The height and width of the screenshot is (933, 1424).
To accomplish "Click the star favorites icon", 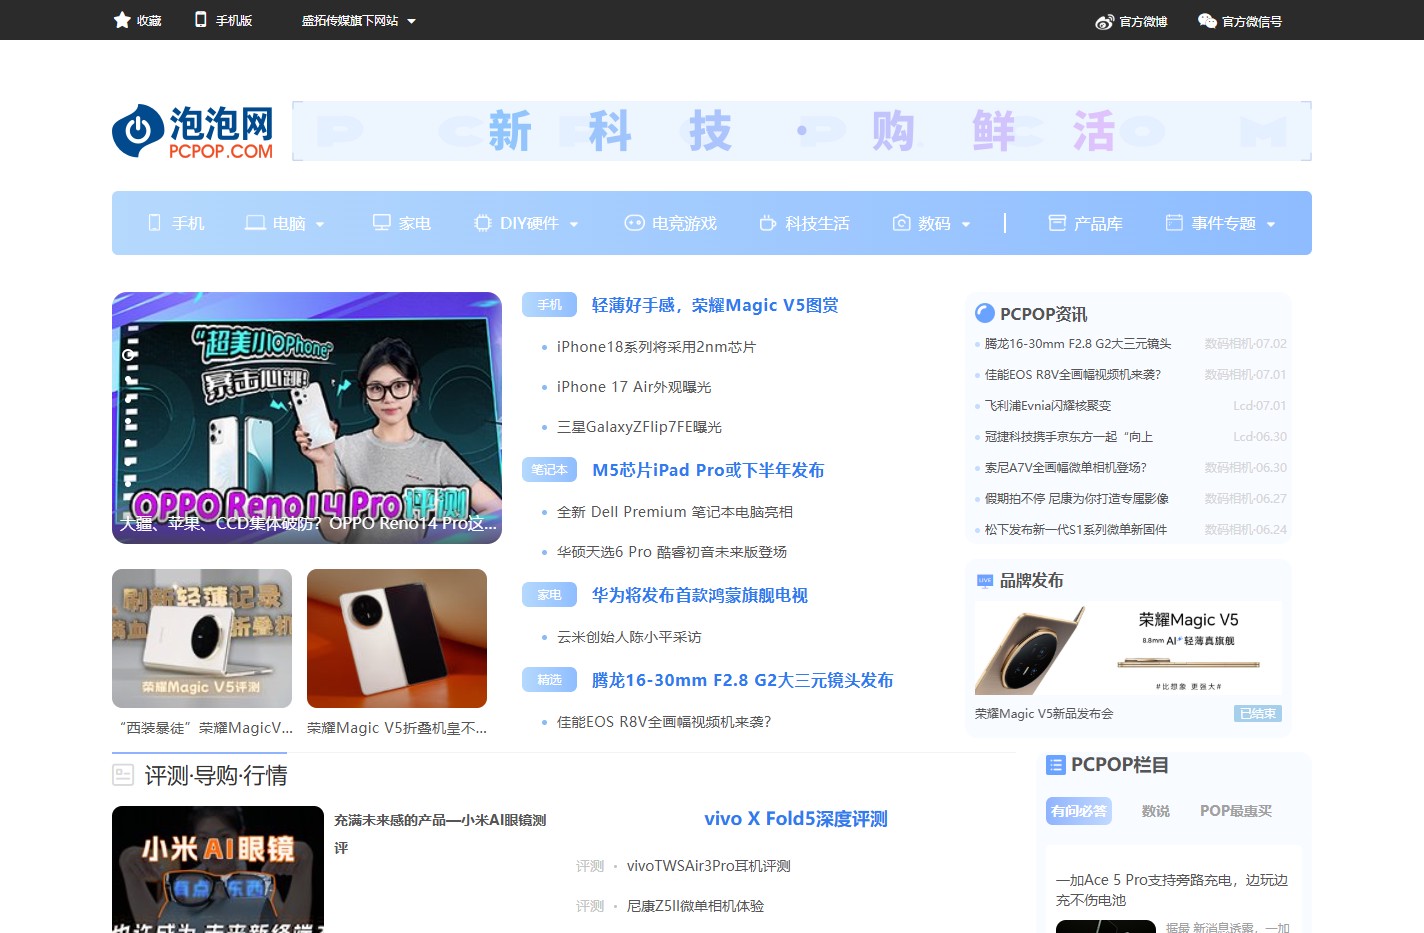I will tap(122, 20).
